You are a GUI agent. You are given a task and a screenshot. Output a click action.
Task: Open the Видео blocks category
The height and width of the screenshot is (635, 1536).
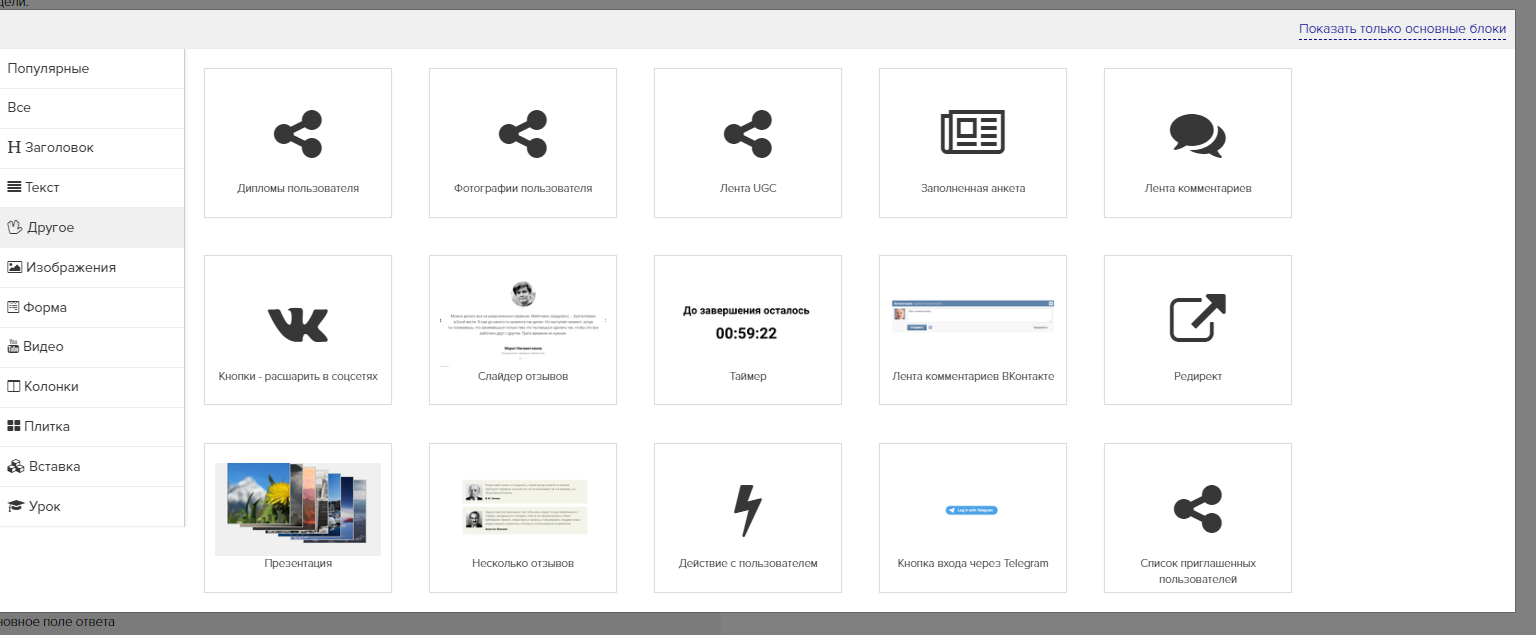coord(43,346)
